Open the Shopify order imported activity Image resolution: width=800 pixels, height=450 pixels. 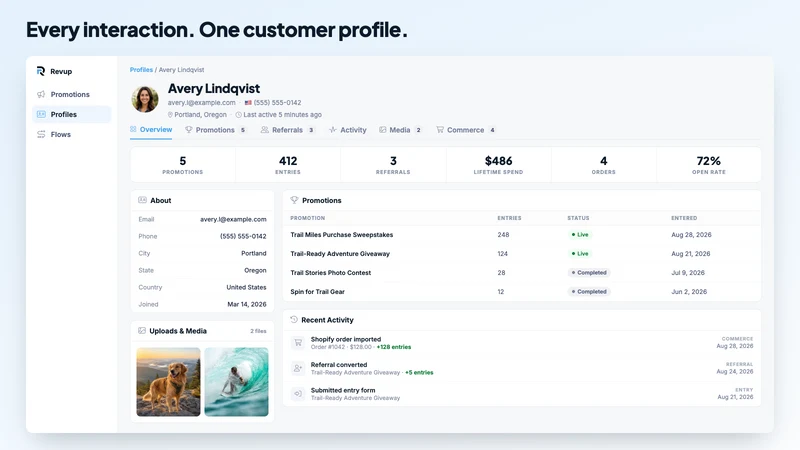click(x=522, y=343)
